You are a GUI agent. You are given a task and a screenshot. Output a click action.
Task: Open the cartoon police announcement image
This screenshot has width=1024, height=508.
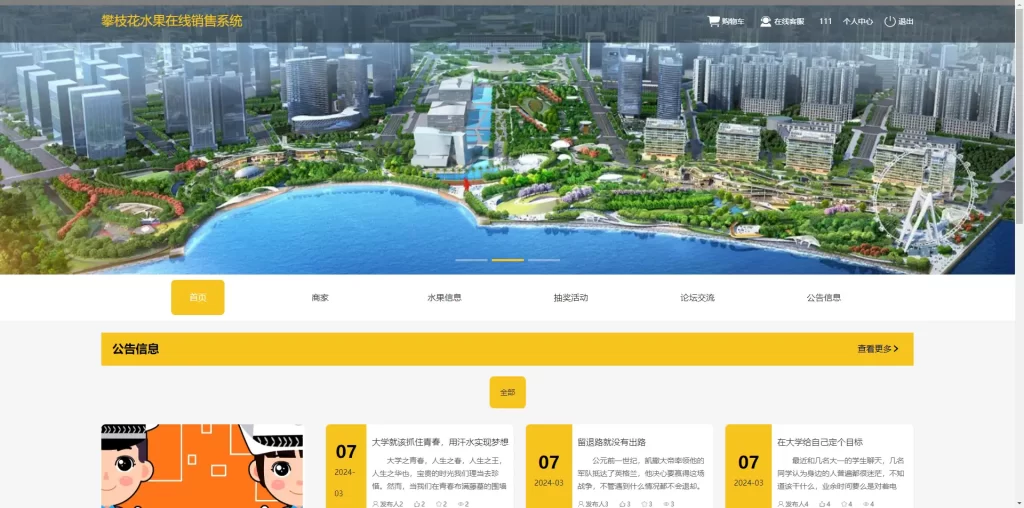(202, 466)
